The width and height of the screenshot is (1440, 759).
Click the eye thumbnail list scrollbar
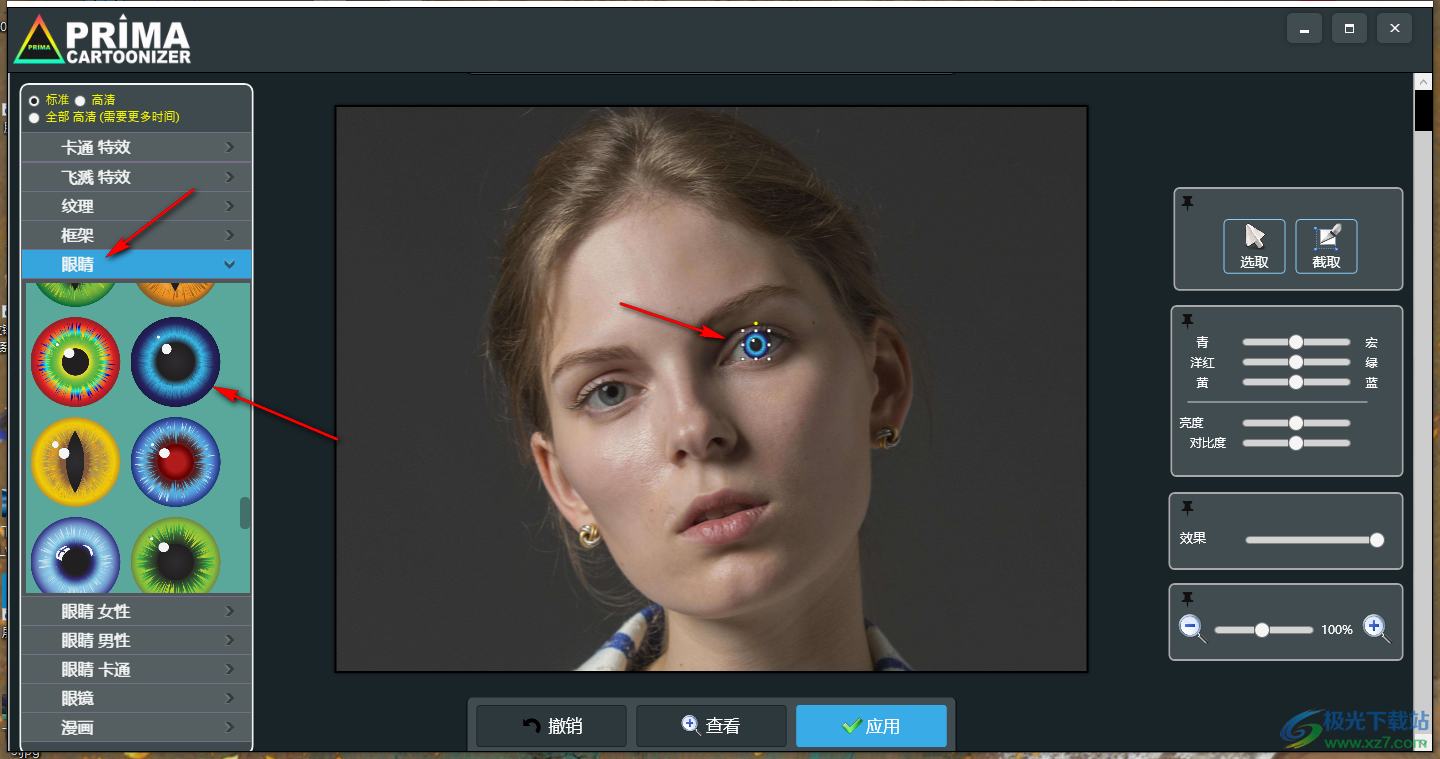pyautogui.click(x=245, y=513)
